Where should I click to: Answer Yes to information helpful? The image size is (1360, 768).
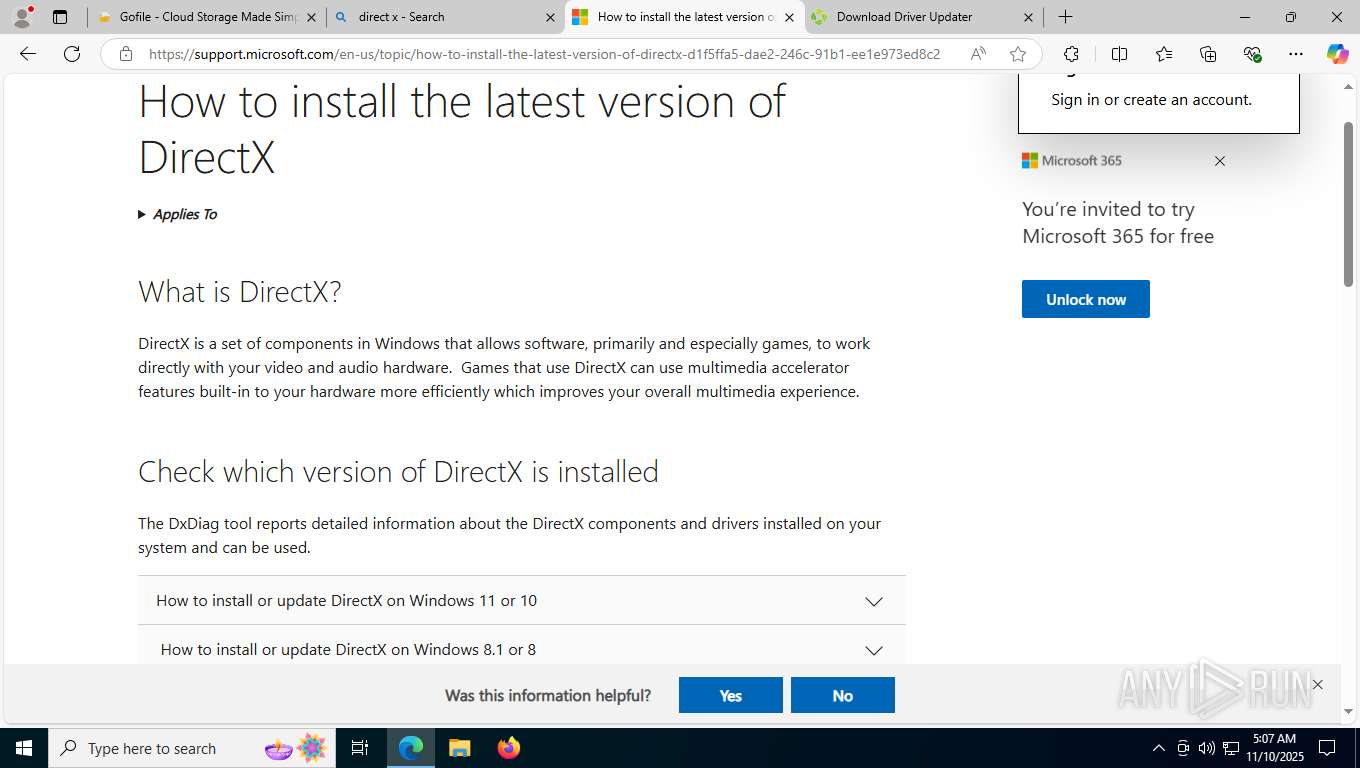[x=731, y=695]
